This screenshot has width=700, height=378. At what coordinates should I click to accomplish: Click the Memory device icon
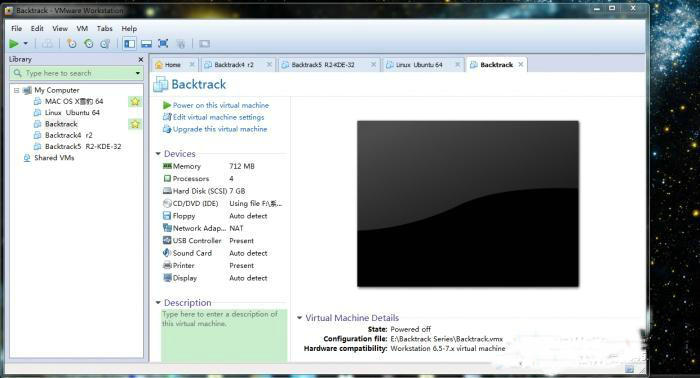click(167, 166)
